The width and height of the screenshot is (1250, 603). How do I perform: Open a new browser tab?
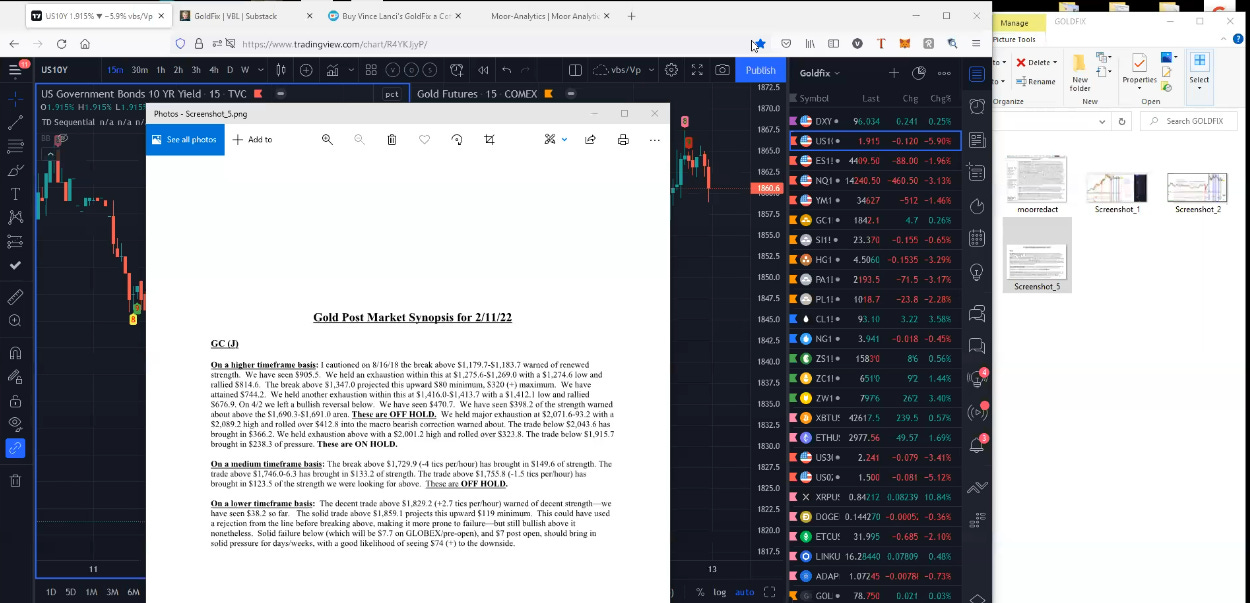[631, 16]
